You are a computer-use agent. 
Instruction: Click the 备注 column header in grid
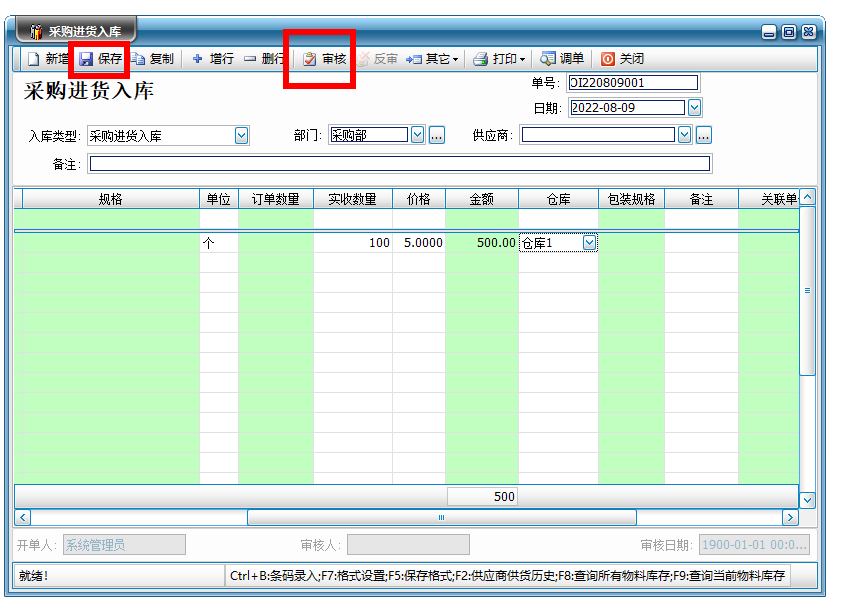coord(701,199)
